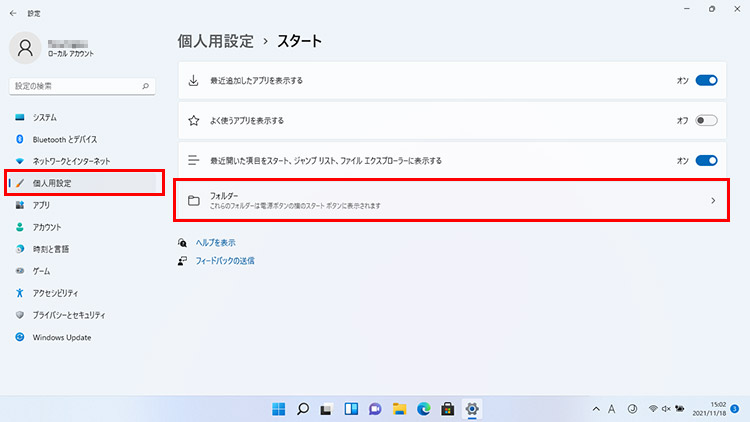Open Microsoft Store from the taskbar
The height and width of the screenshot is (422, 750).
tap(448, 408)
